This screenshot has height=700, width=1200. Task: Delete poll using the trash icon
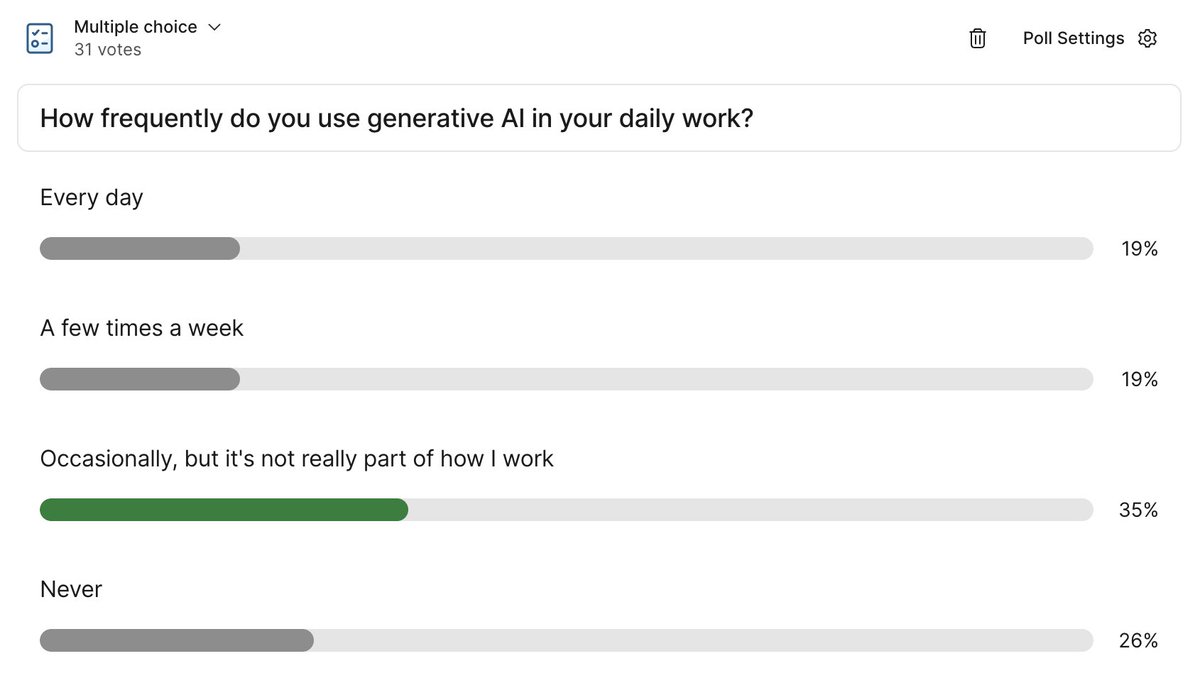point(978,38)
